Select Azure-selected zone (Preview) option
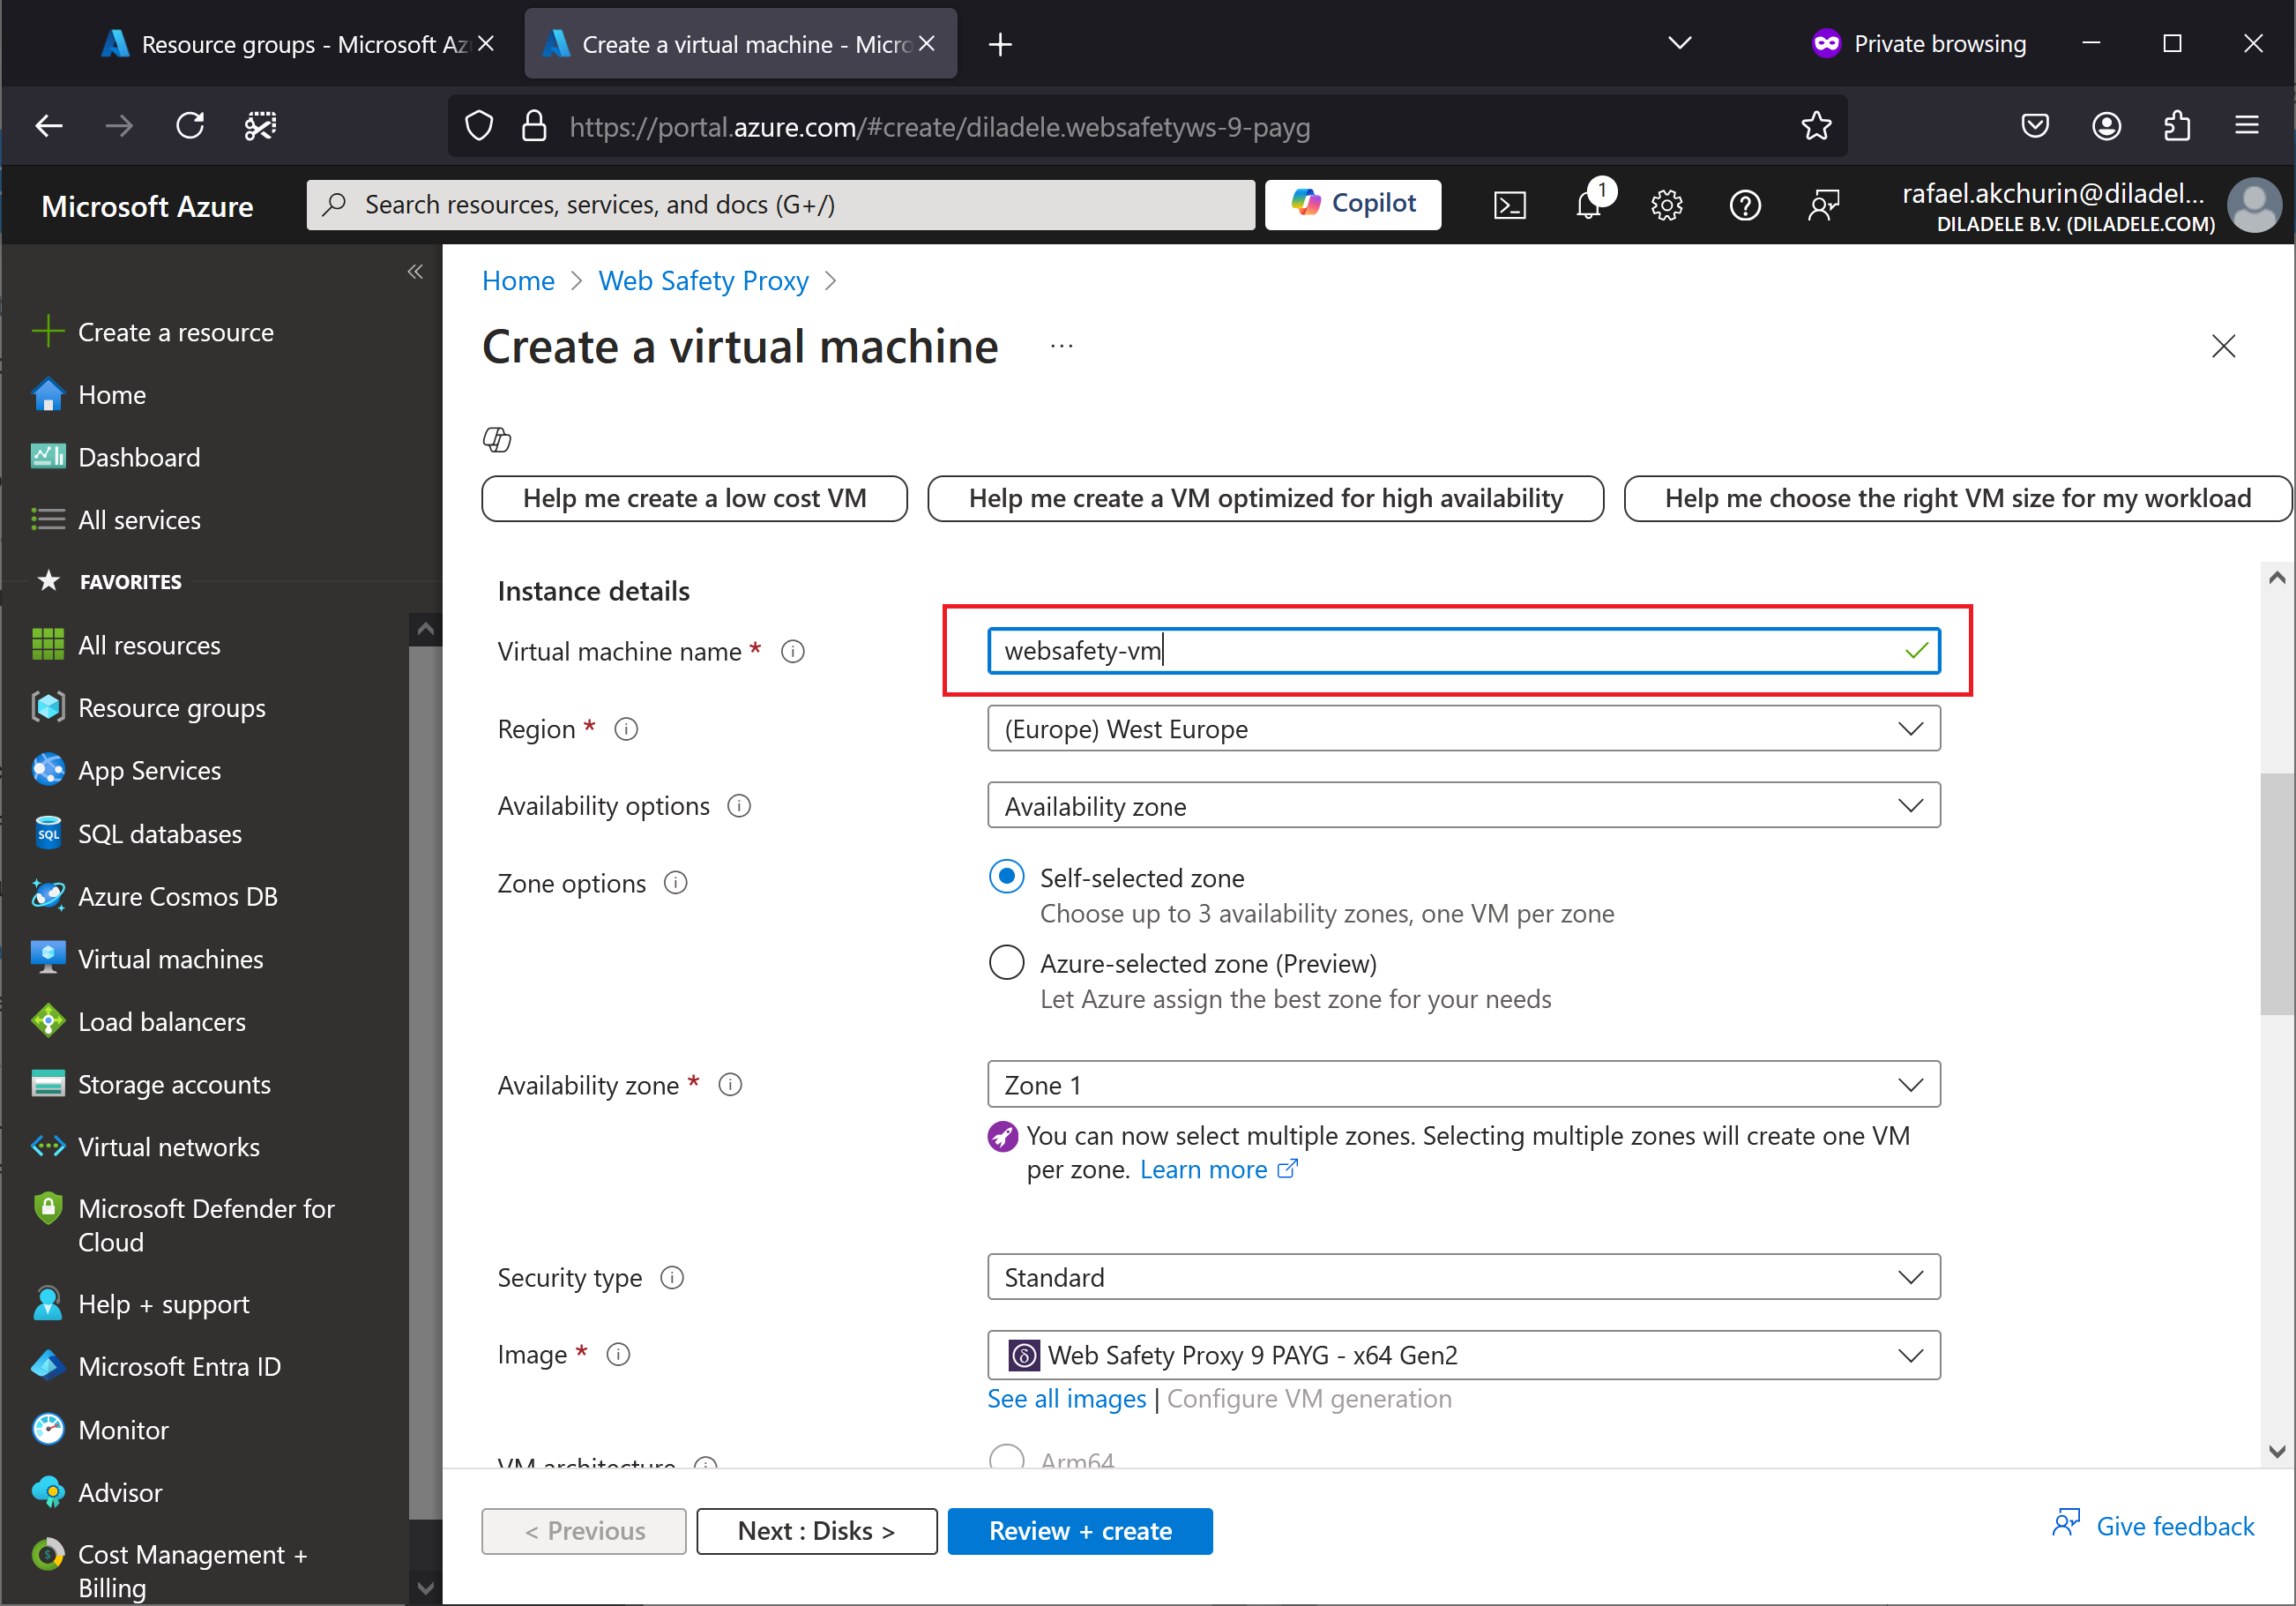2296x1606 pixels. coord(1006,963)
